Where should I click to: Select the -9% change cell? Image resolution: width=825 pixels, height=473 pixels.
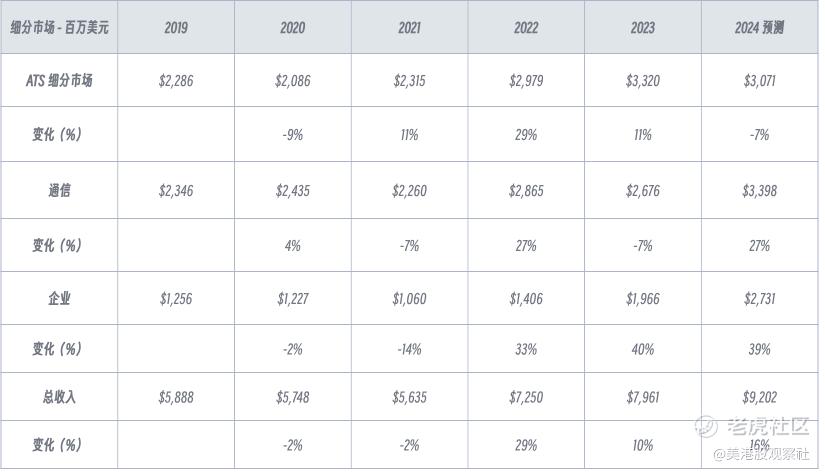click(x=292, y=134)
